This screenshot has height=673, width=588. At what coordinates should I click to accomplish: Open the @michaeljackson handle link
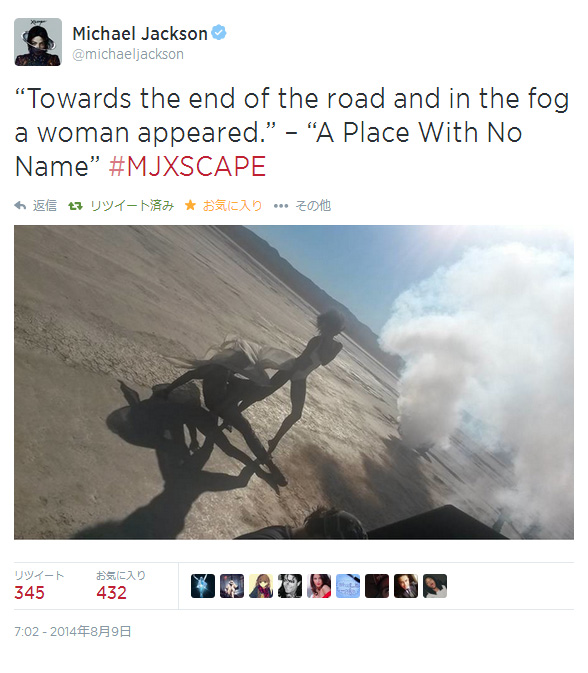(128, 54)
